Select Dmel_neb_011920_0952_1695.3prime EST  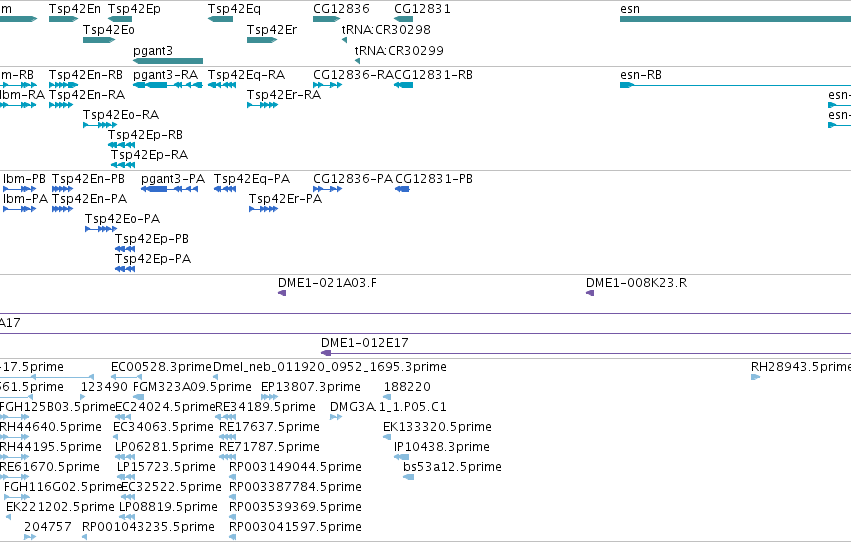coord(215,377)
